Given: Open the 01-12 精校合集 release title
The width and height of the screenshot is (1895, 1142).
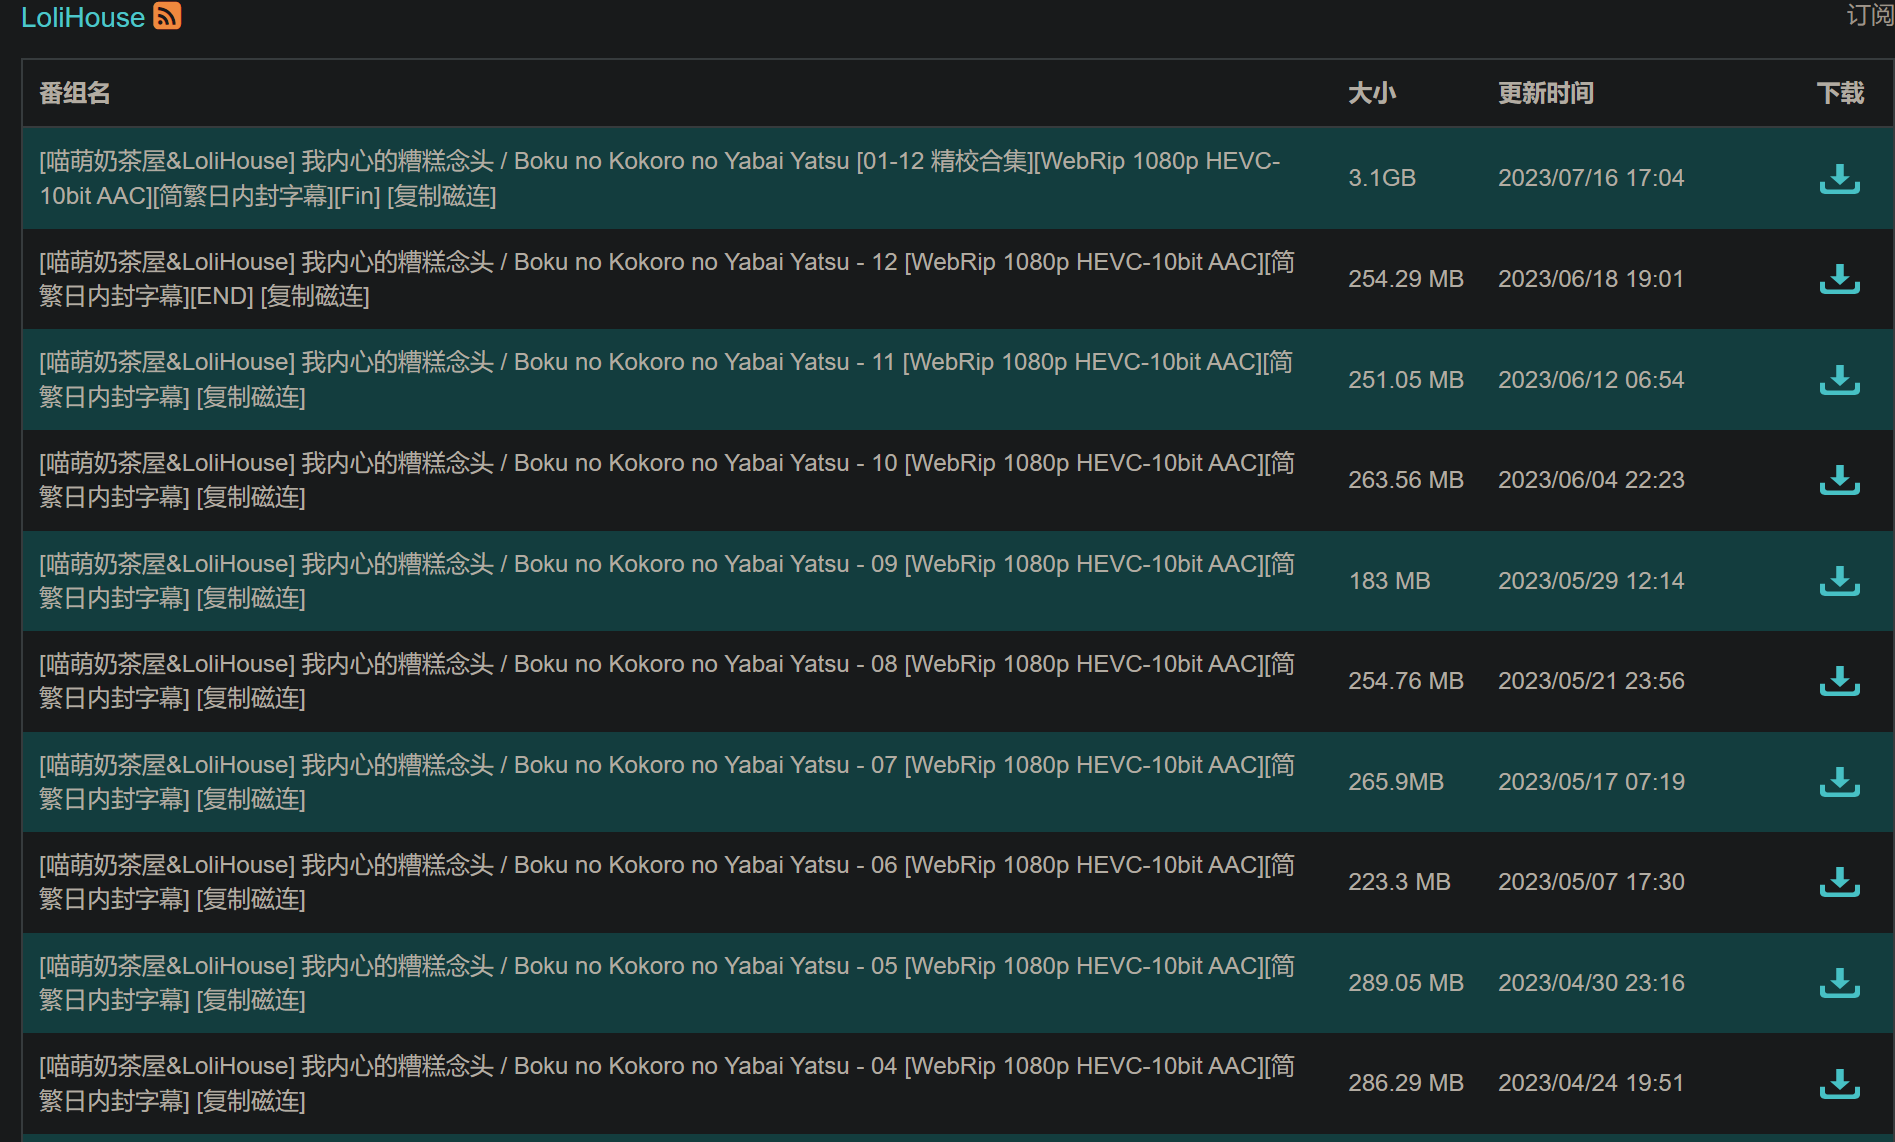Looking at the screenshot, I should pos(658,161).
